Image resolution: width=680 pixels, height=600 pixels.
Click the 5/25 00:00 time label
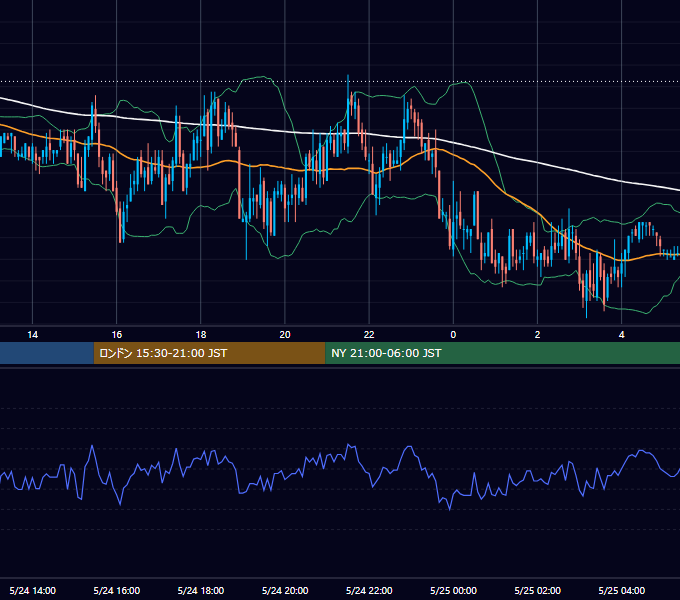pos(453,590)
